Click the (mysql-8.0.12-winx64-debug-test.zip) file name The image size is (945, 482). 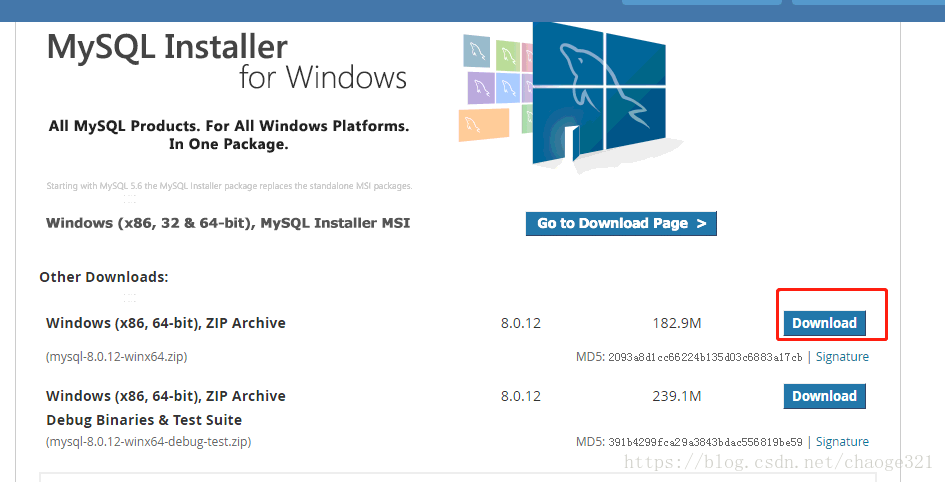[148, 442]
